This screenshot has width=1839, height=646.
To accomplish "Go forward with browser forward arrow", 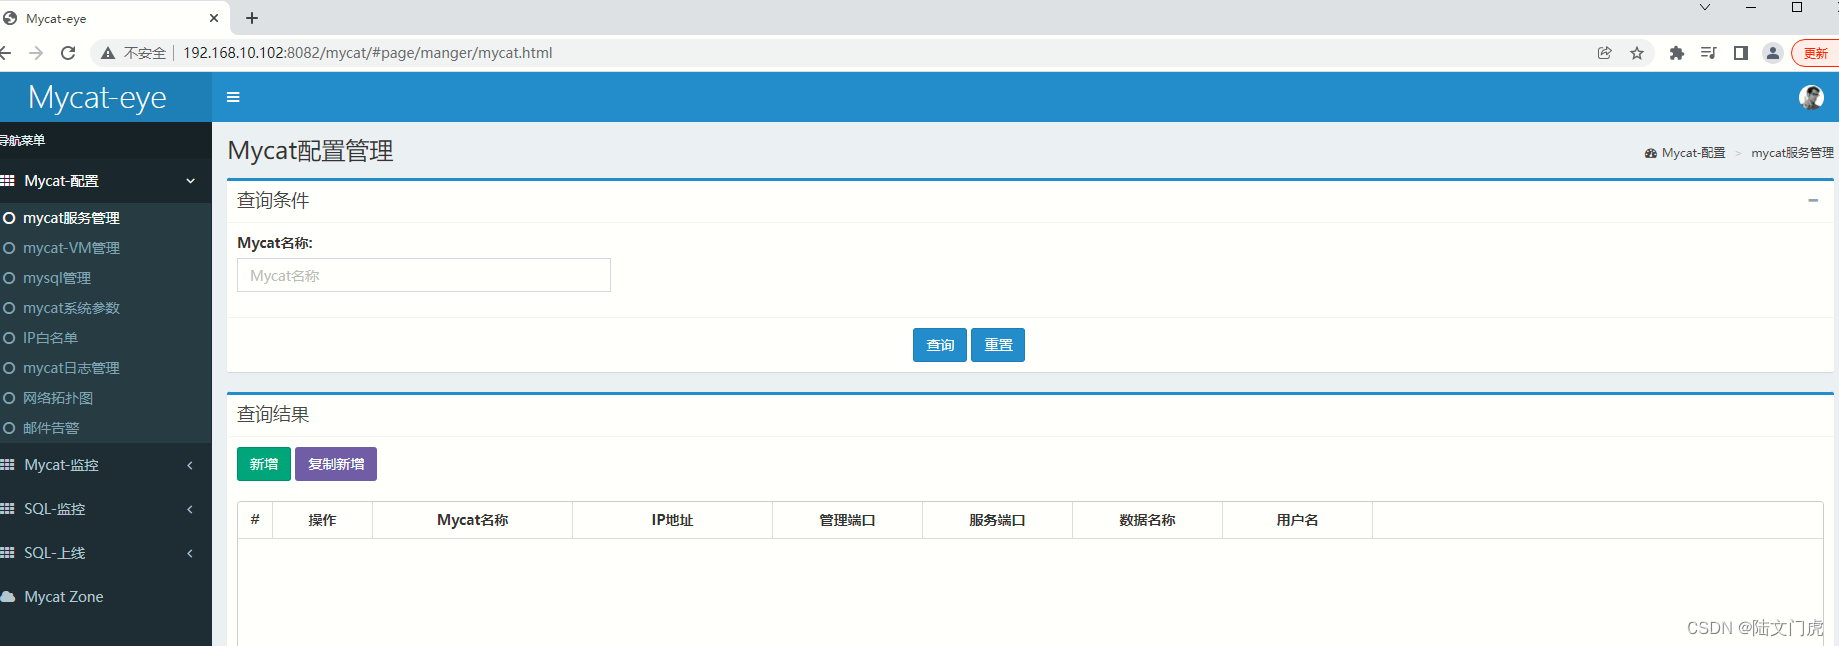I will click(x=36, y=53).
